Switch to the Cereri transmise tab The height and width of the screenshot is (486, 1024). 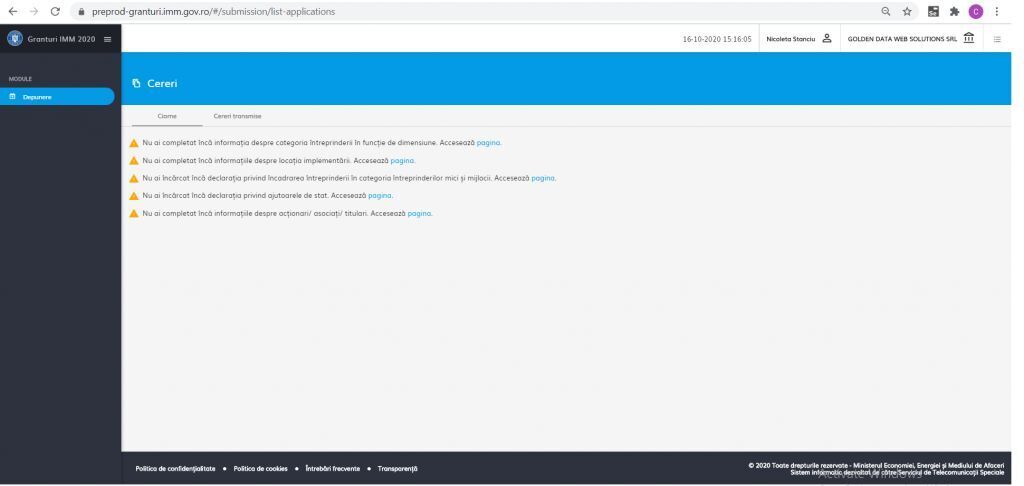pos(237,116)
